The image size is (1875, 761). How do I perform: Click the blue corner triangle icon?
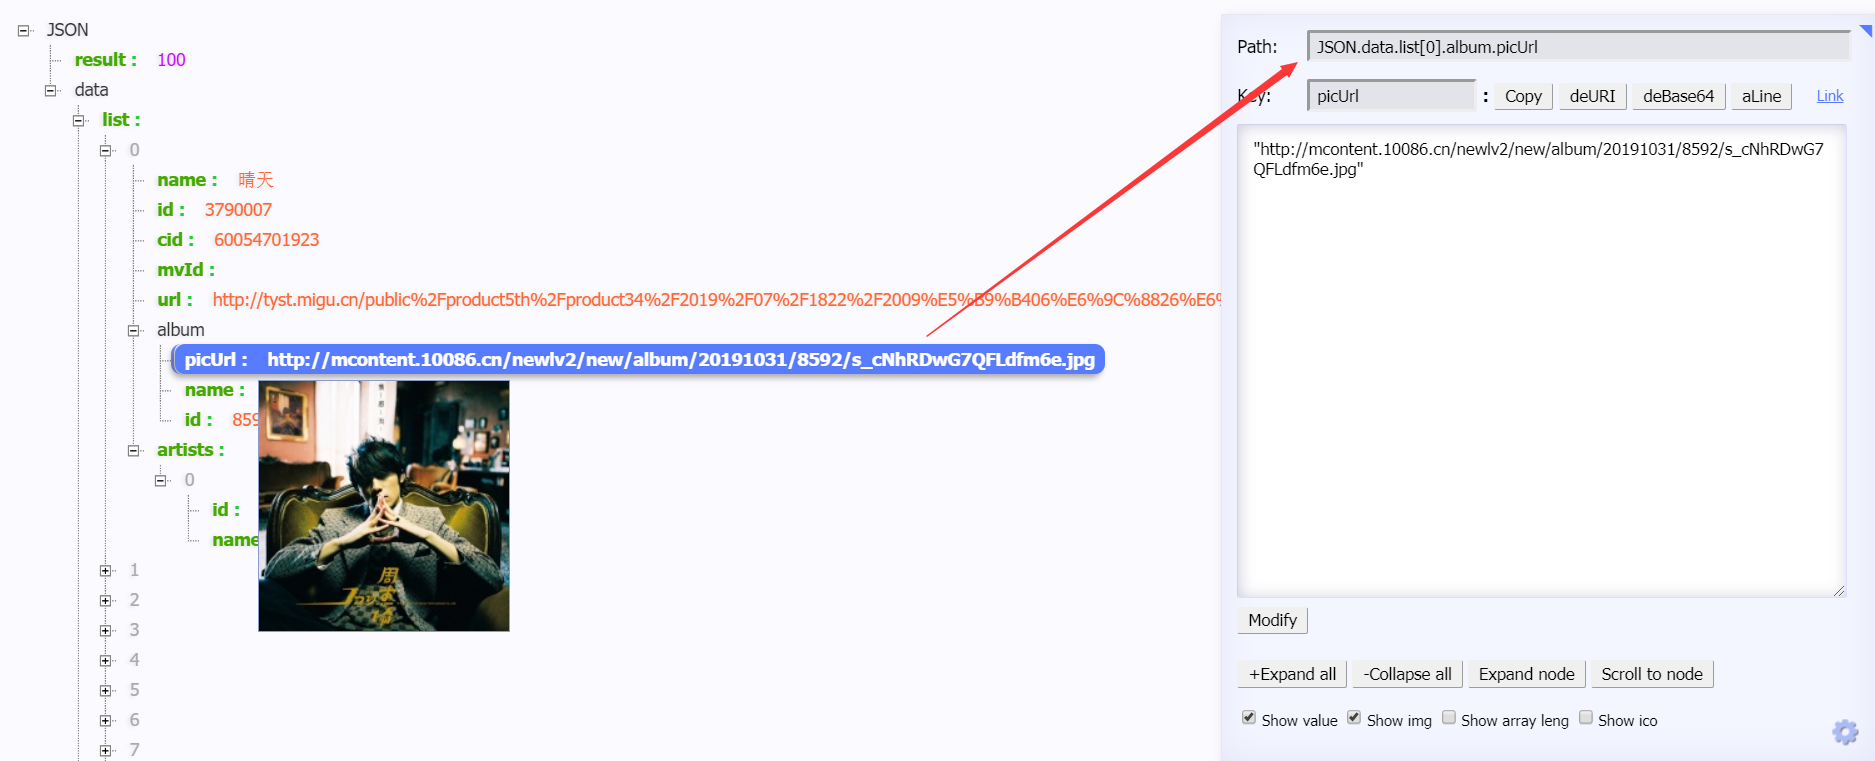[x=1866, y=31]
